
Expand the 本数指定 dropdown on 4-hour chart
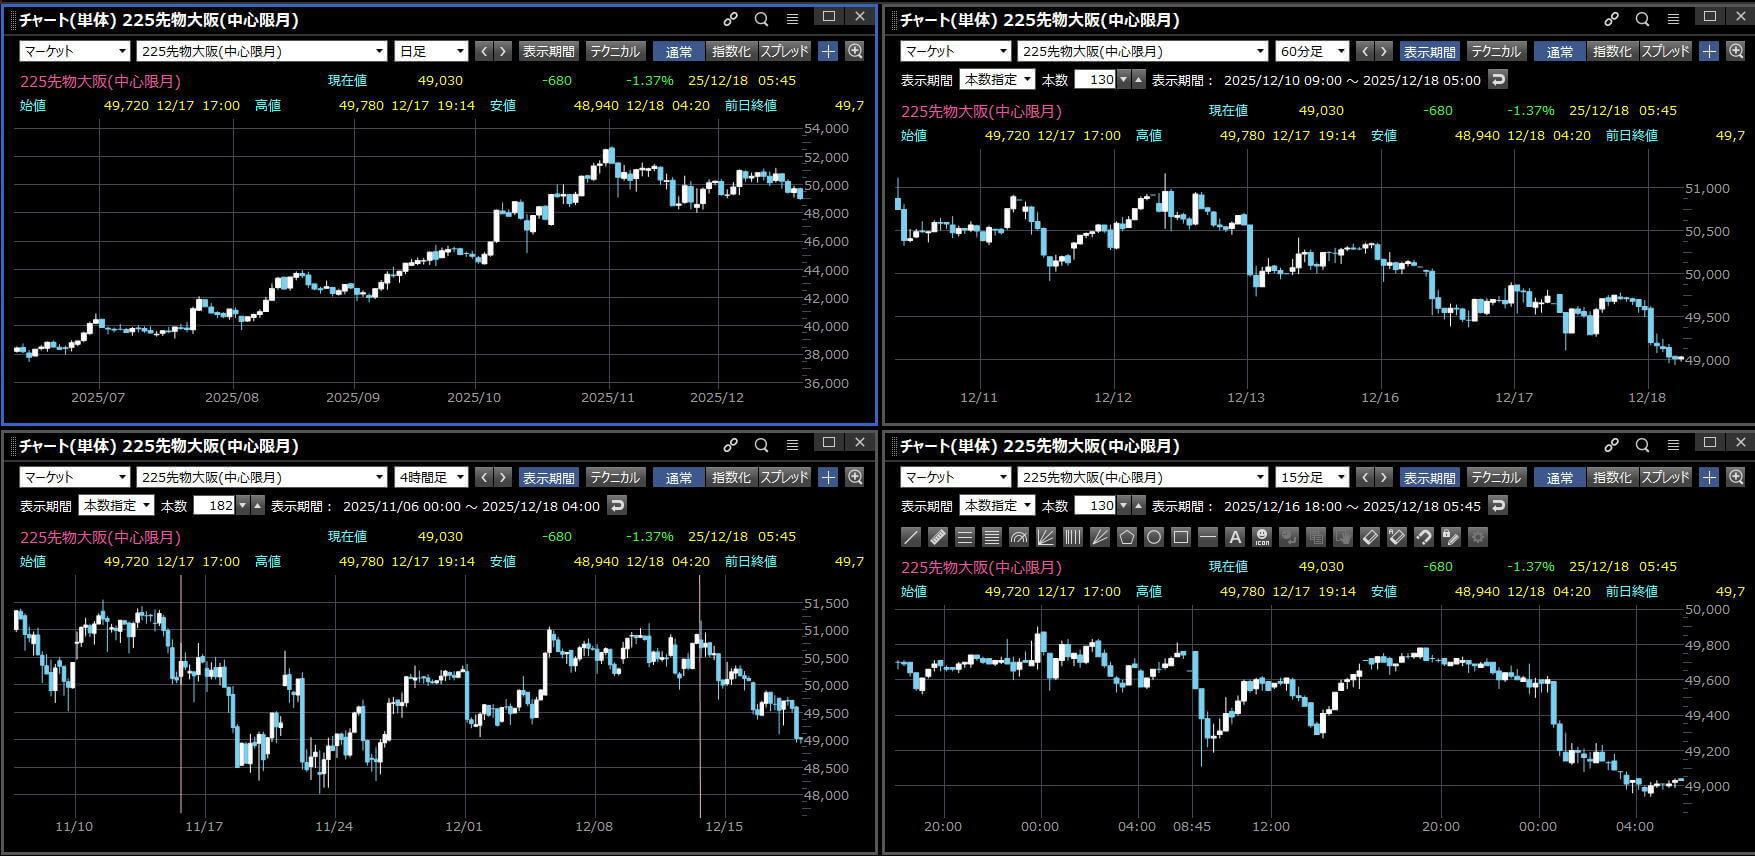[117, 505]
